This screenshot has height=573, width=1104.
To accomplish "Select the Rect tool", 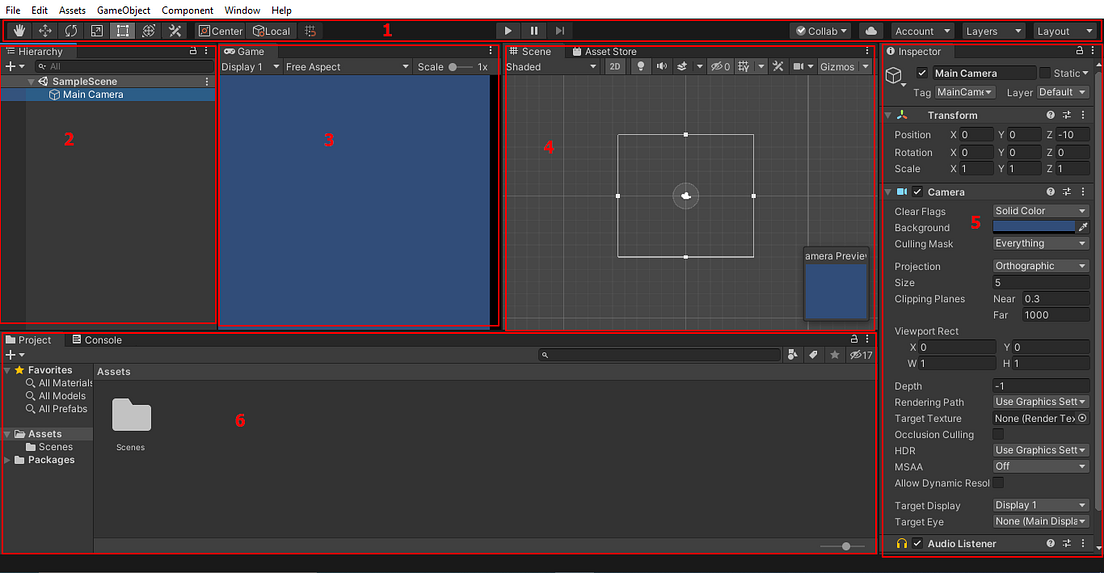I will coord(123,31).
